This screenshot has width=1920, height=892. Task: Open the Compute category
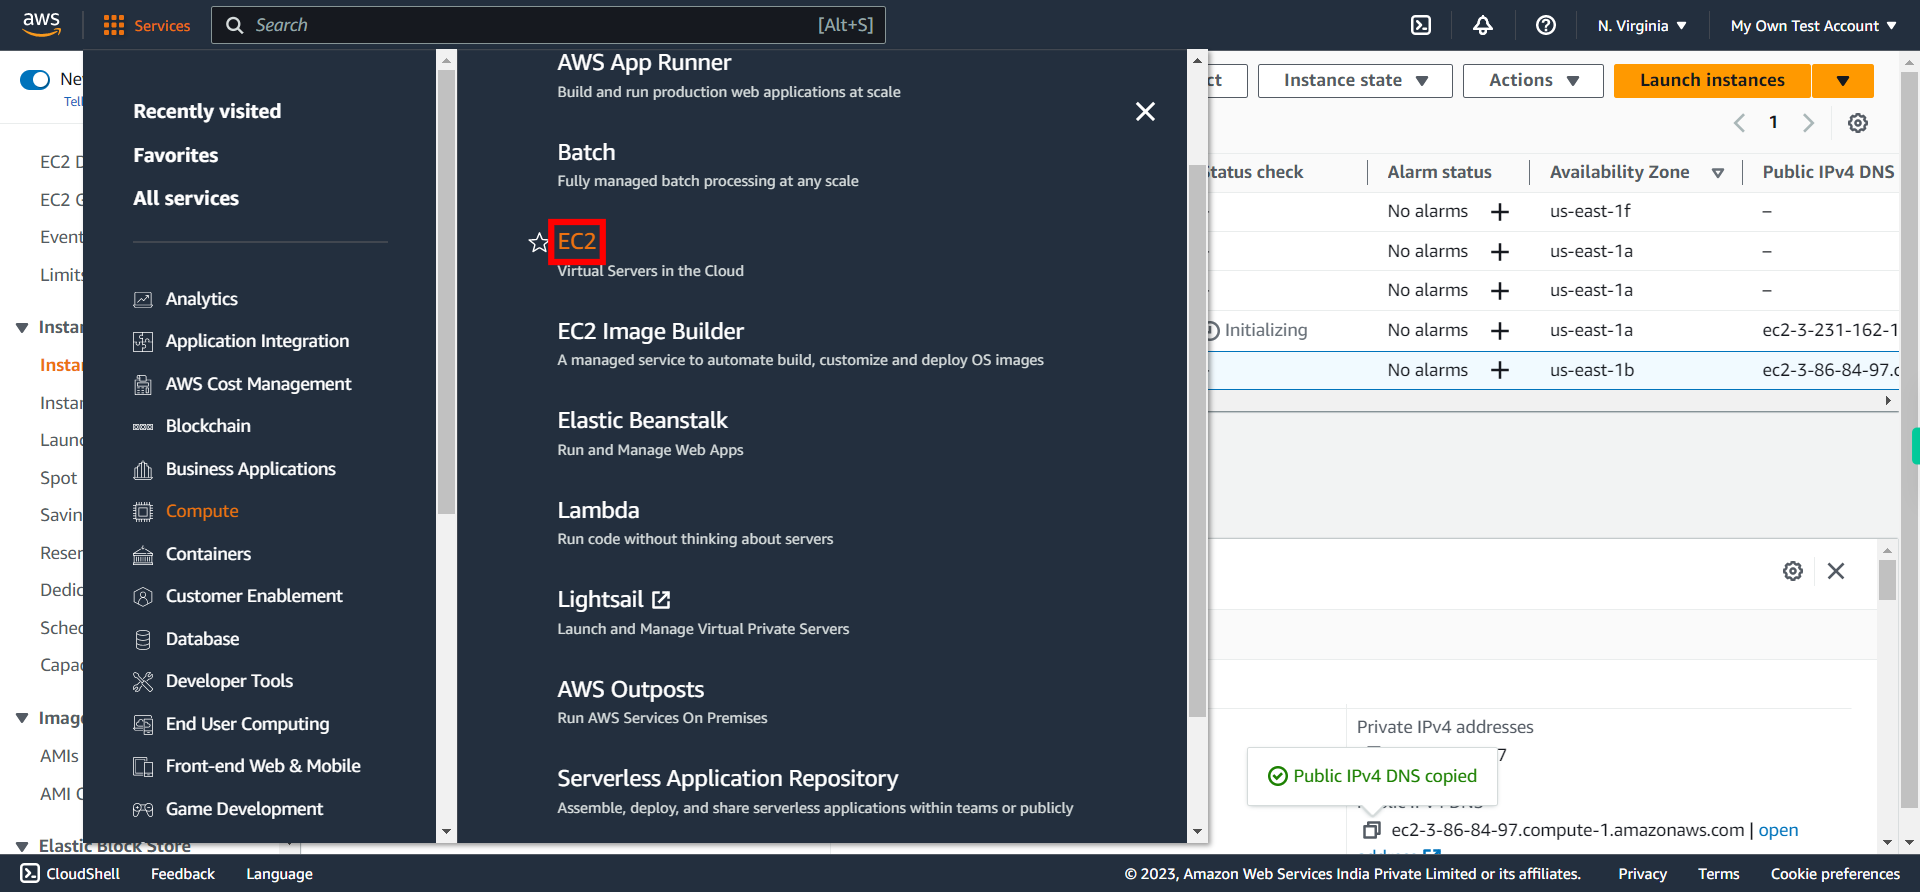point(202,511)
